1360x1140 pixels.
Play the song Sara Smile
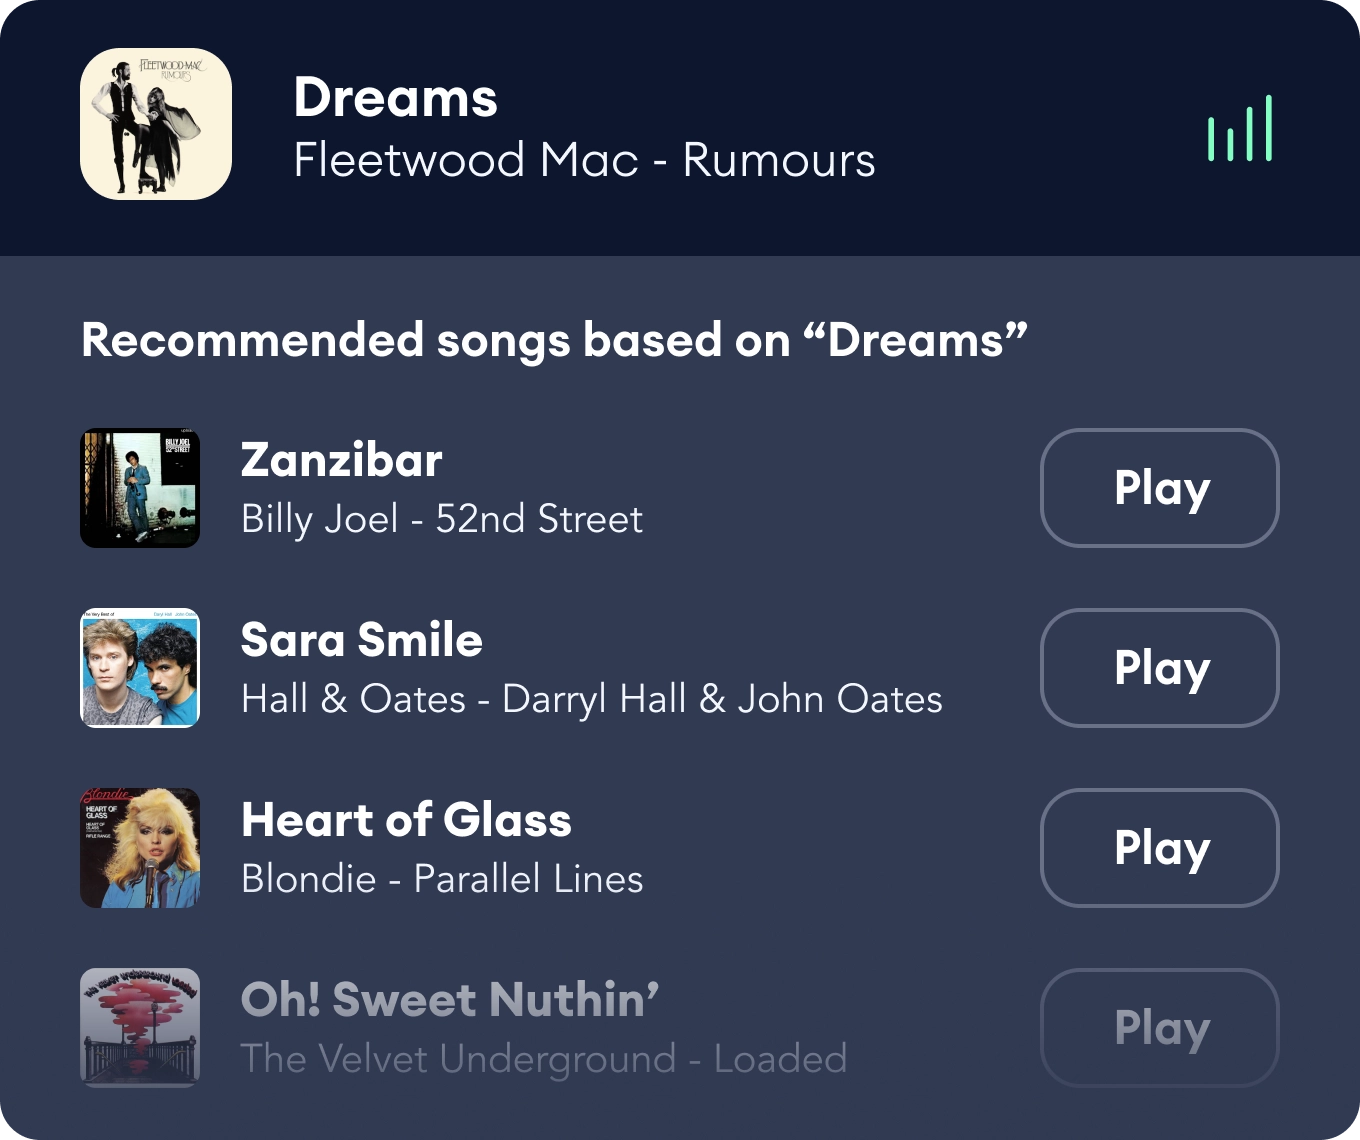coord(1159,668)
